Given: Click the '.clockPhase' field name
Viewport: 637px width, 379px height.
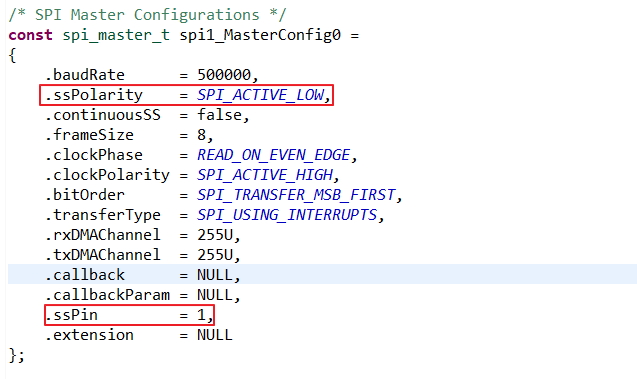Looking at the screenshot, I should [94, 155].
